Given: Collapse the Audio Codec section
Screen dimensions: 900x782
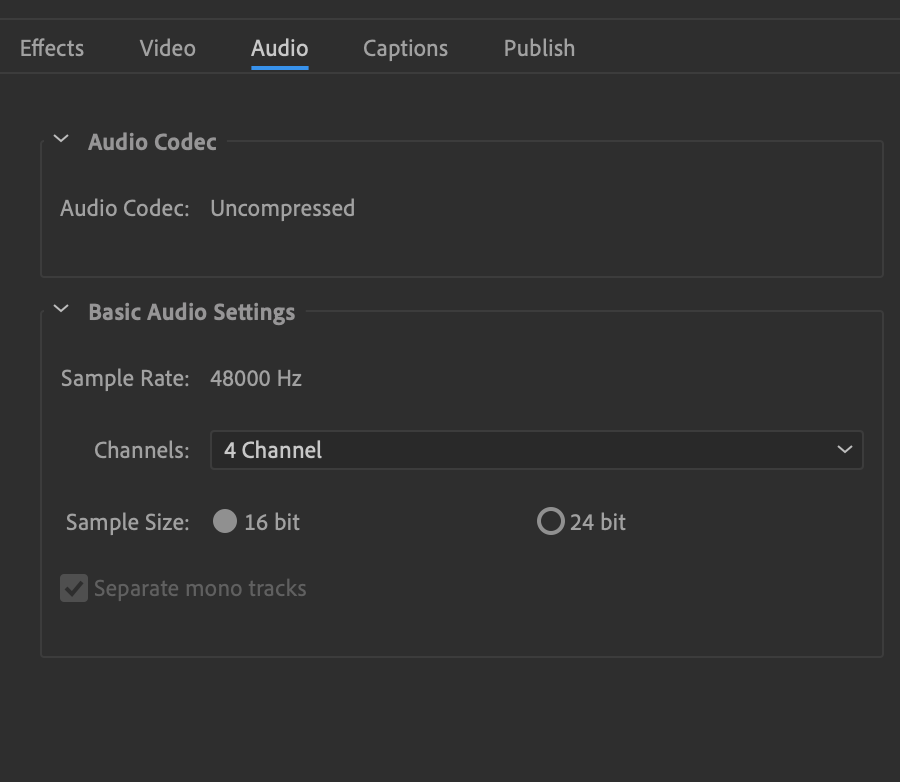Looking at the screenshot, I should pos(62,142).
